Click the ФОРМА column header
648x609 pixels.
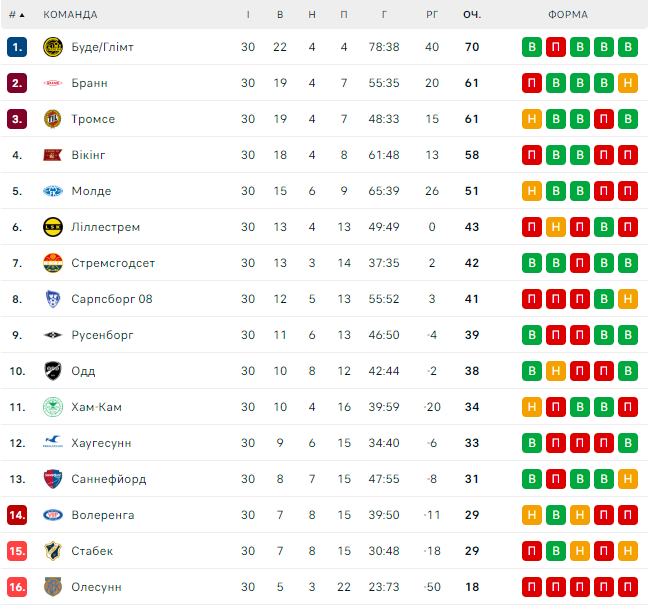tap(568, 15)
